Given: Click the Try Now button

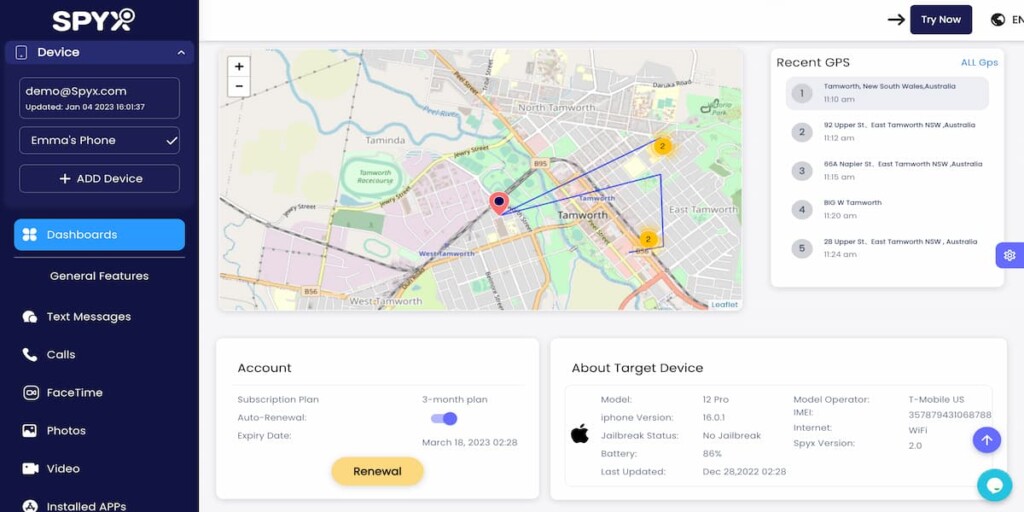Looking at the screenshot, I should pos(940,20).
